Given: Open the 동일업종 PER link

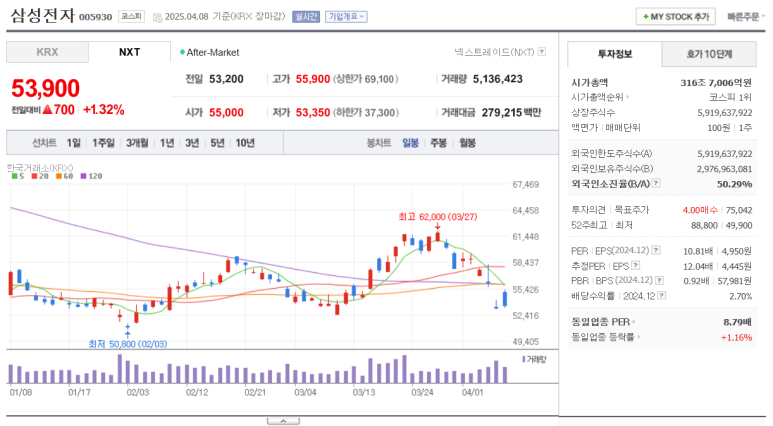Looking at the screenshot, I should (603, 322).
